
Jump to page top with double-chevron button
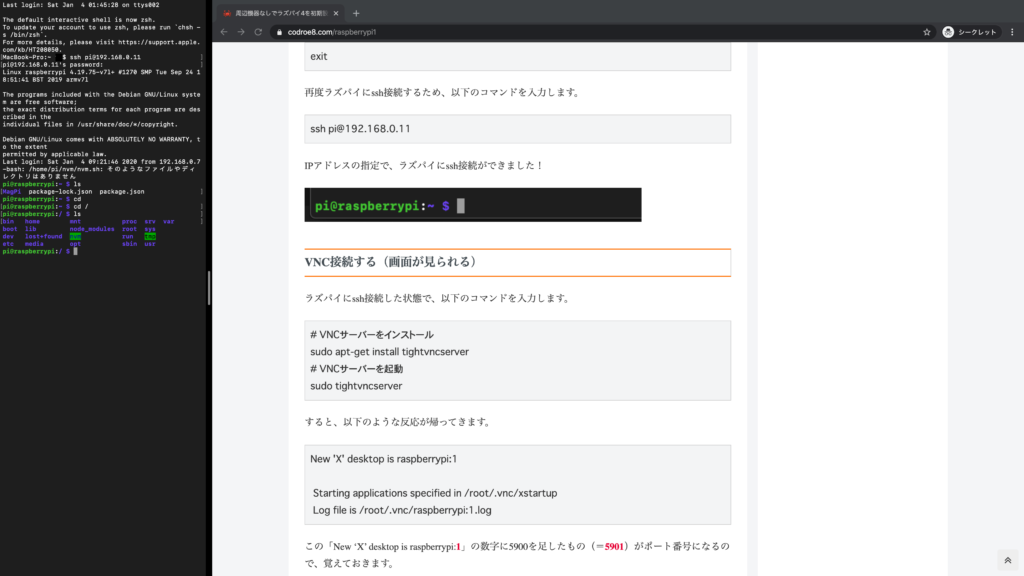(1008, 560)
